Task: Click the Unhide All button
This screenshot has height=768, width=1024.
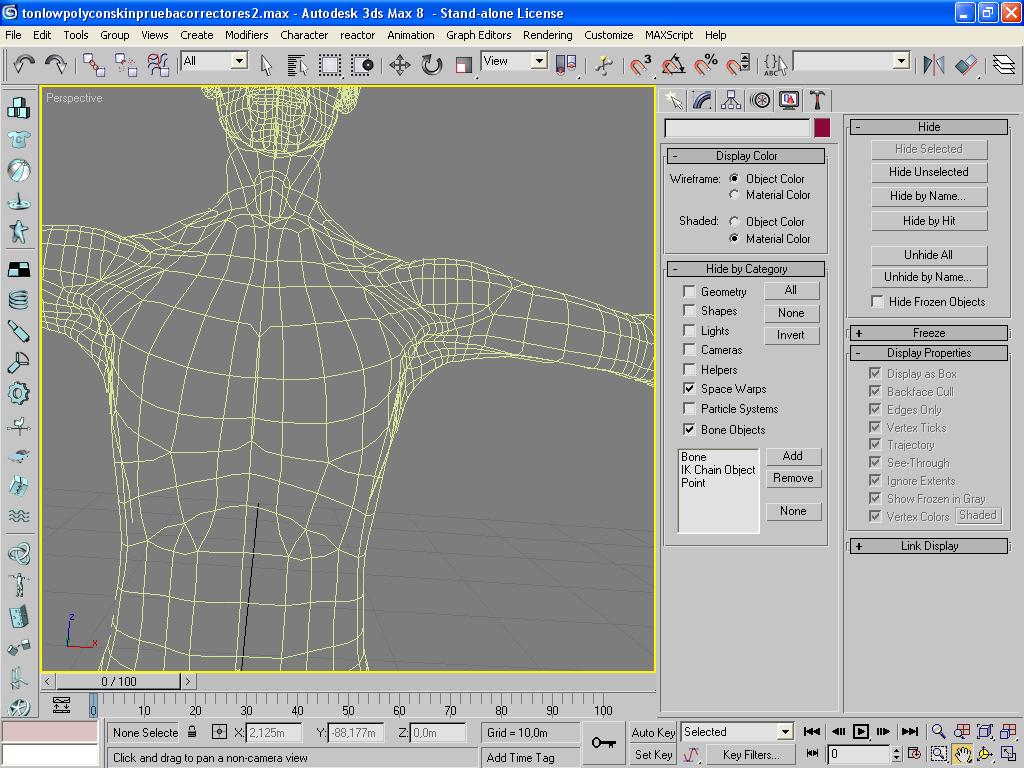Action: click(928, 255)
